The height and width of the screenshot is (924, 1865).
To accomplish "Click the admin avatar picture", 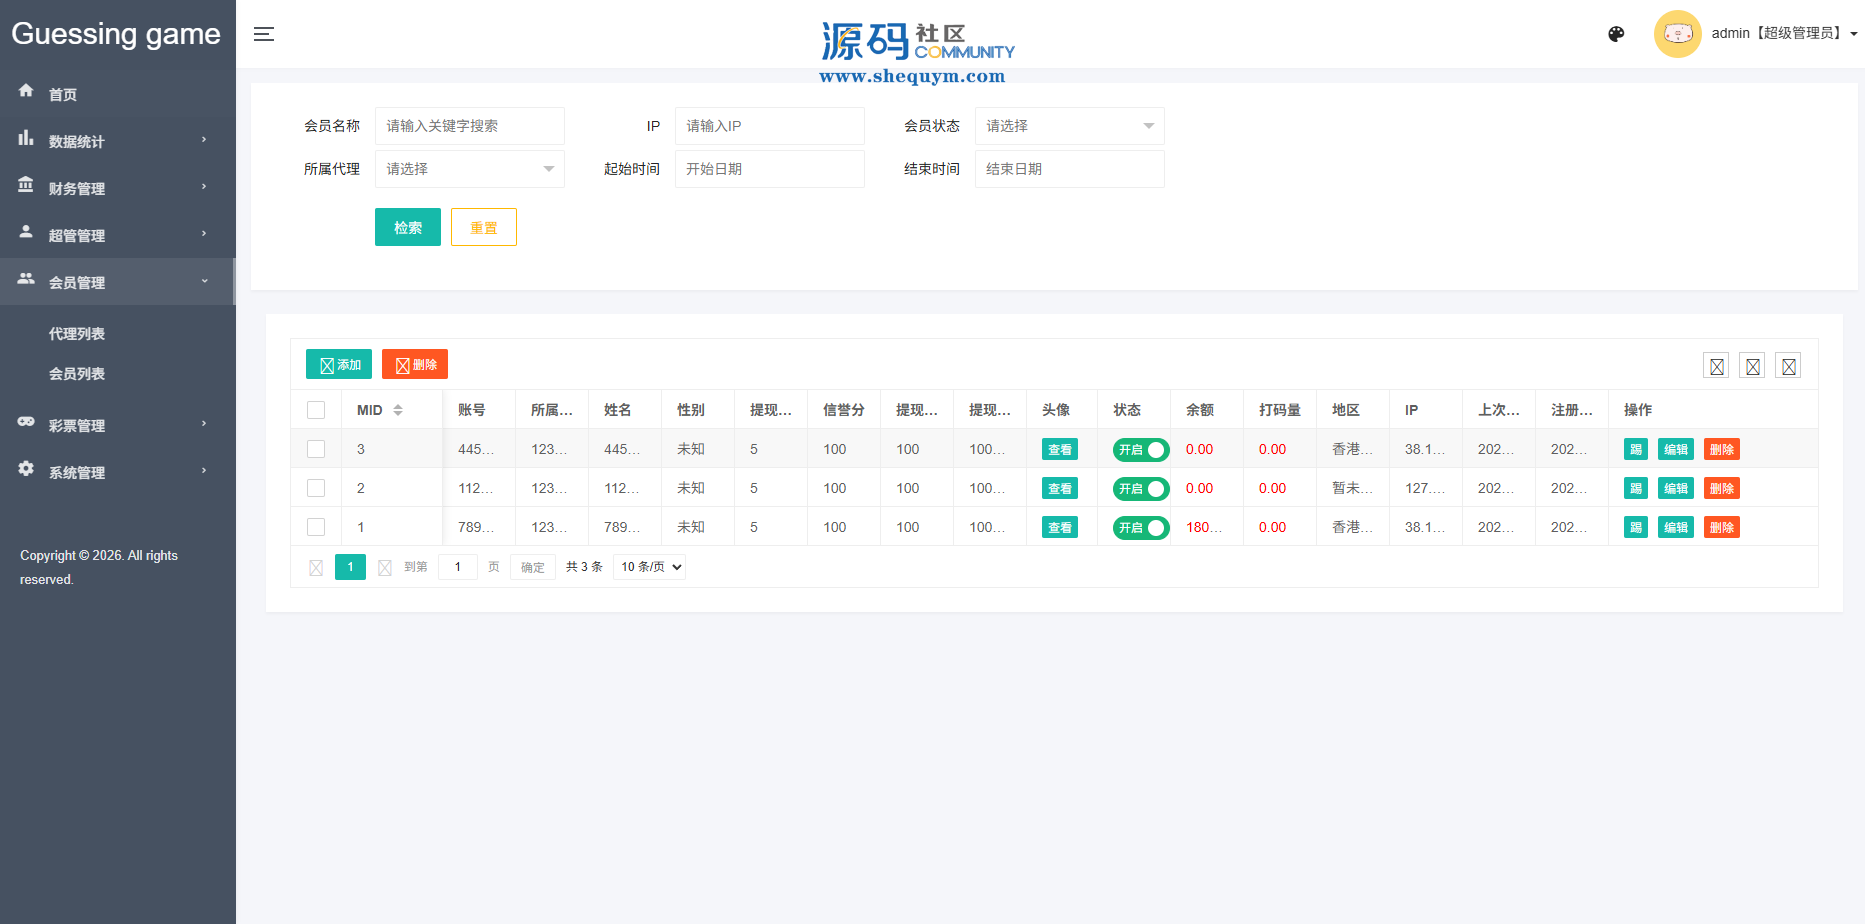I will 1677,34.
